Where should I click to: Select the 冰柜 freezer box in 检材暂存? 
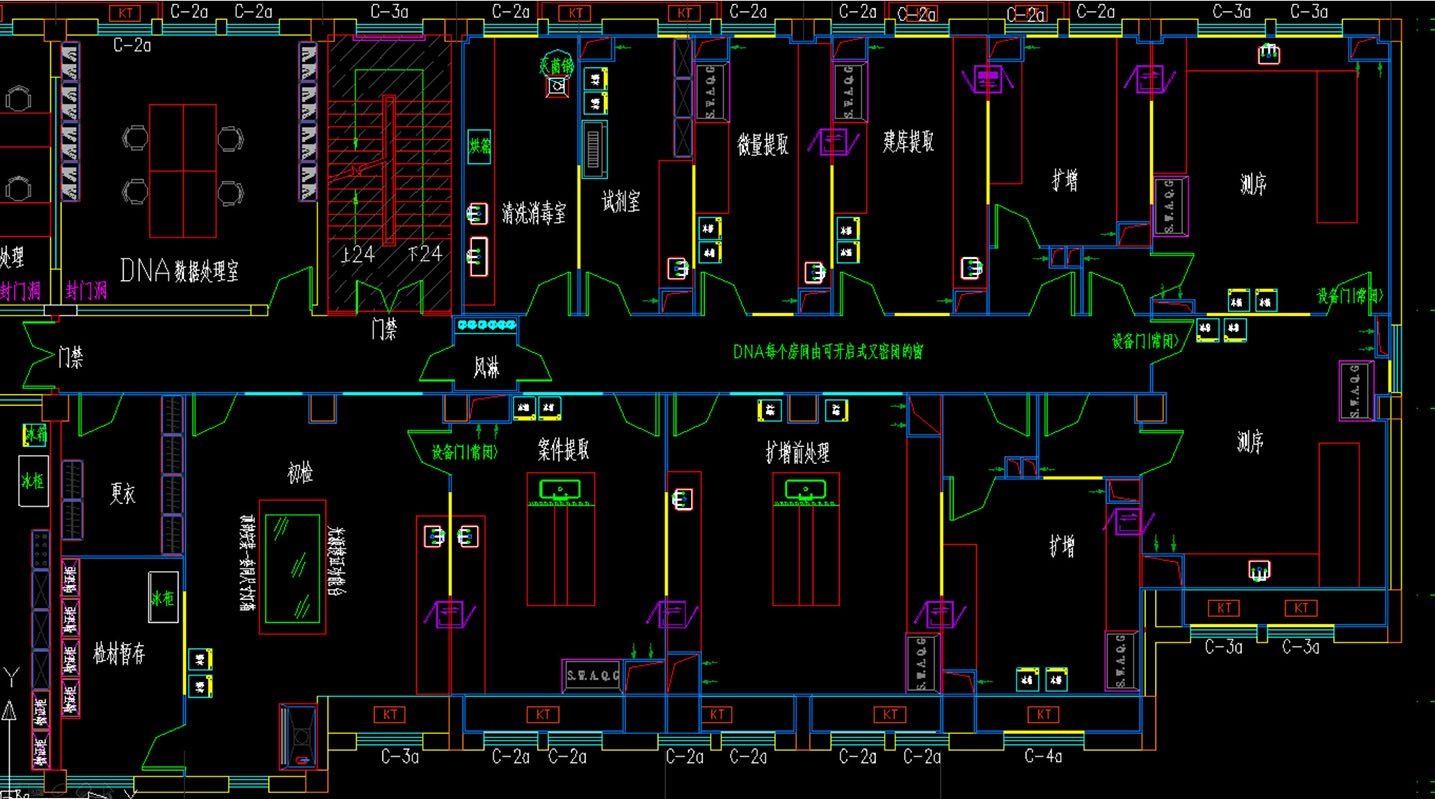[164, 598]
